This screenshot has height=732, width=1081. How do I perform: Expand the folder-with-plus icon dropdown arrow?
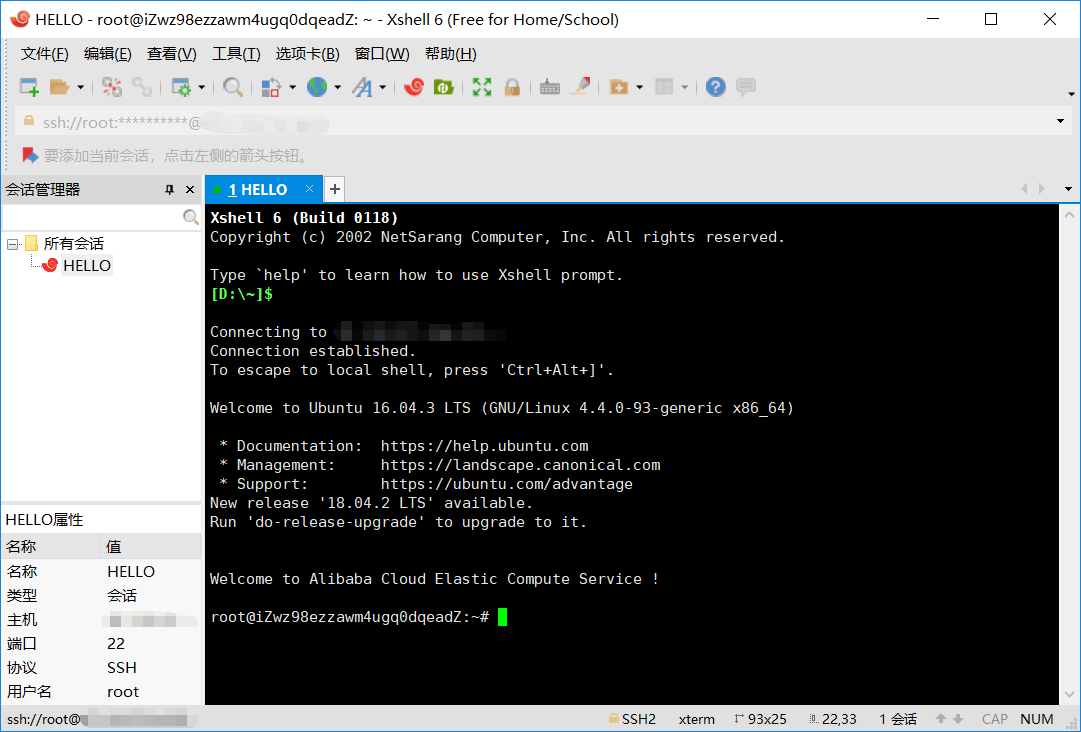[x=640, y=87]
